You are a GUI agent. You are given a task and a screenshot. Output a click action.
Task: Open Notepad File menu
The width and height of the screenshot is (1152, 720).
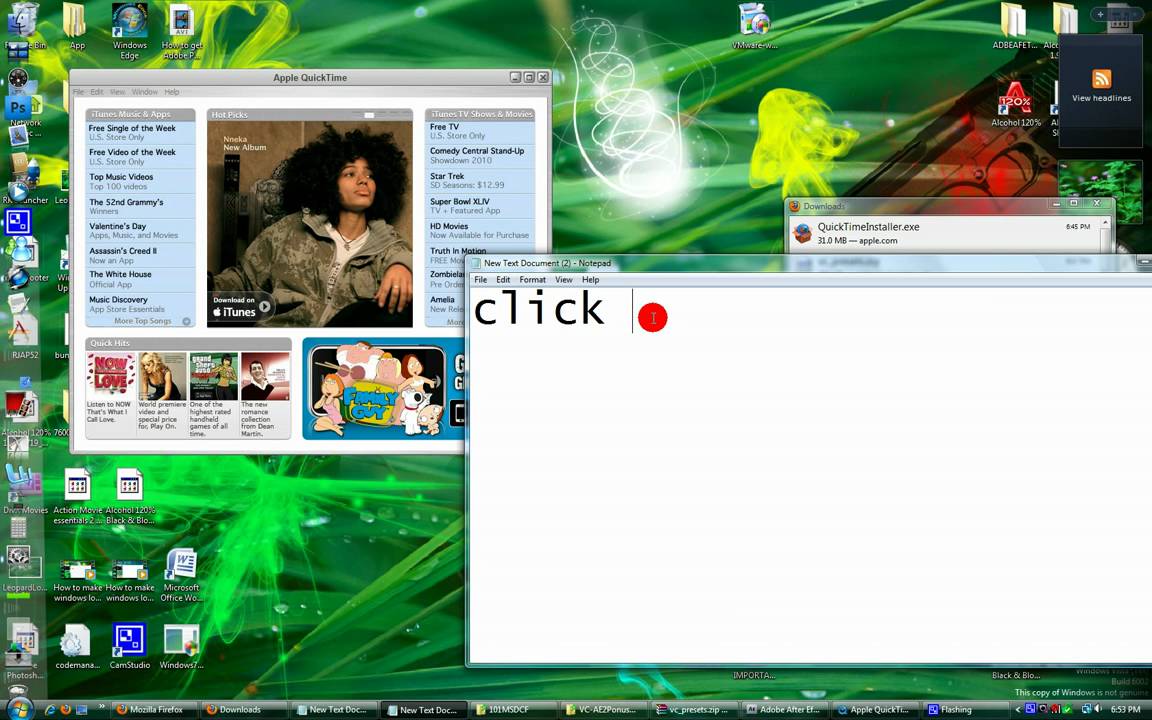480,280
